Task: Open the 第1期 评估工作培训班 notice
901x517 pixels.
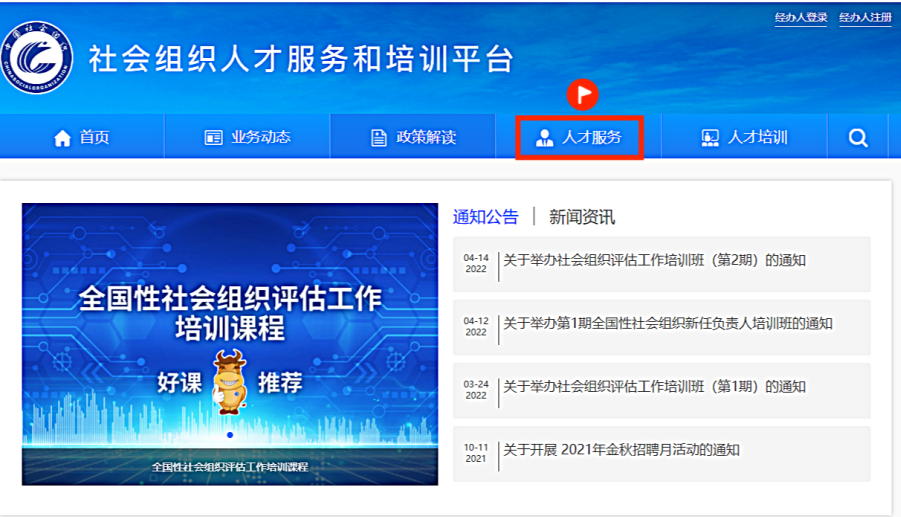Action: click(x=654, y=387)
